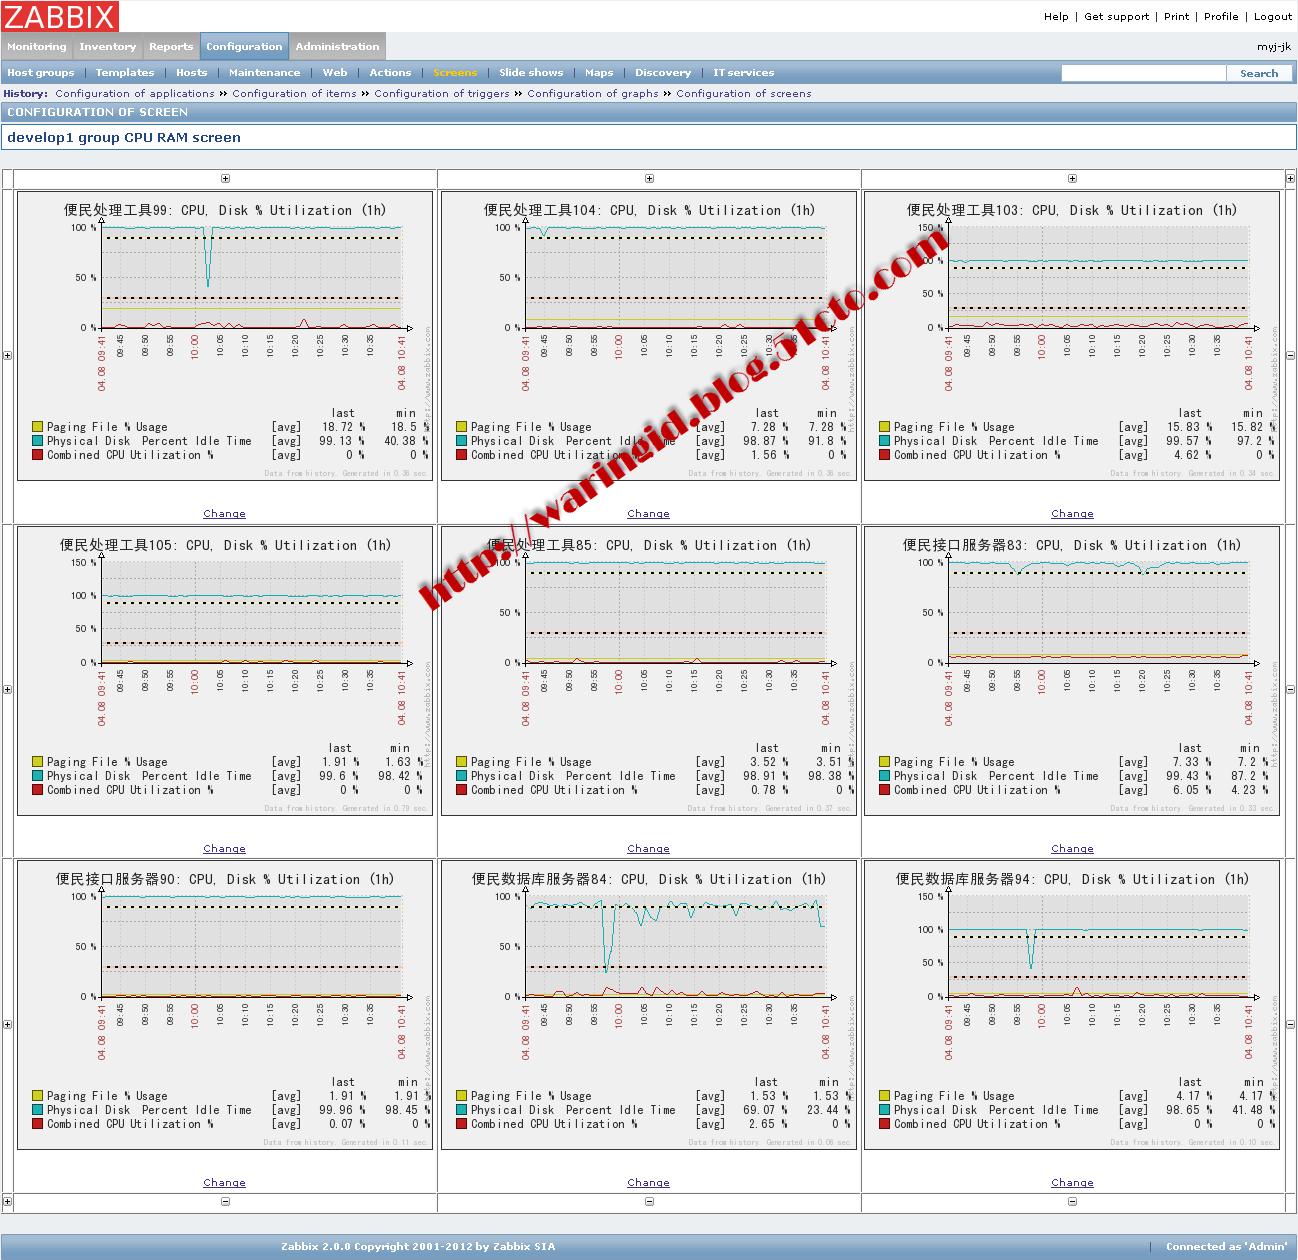Viewport: 1298px width, 1260px height.
Task: Click the minus icon right of the 便民处理工具103 row
Action: point(1290,355)
